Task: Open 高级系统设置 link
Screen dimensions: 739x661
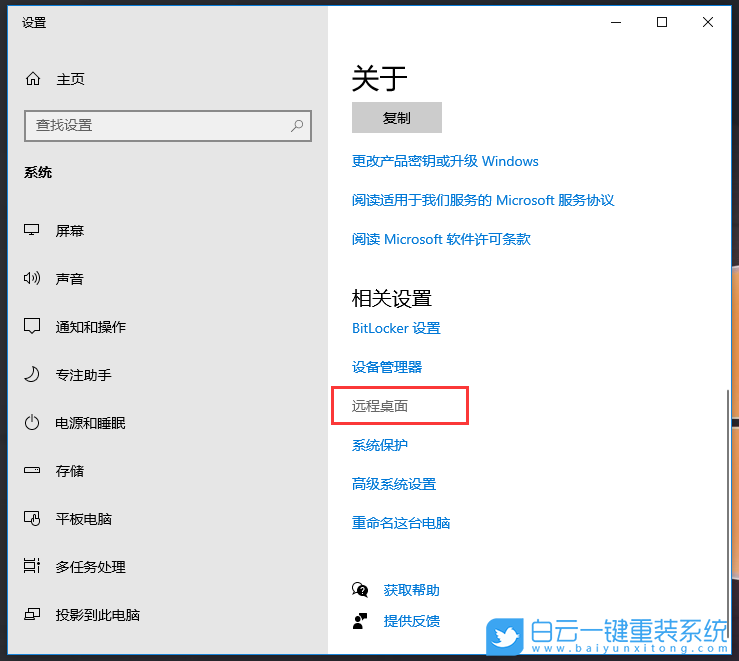Action: point(394,484)
